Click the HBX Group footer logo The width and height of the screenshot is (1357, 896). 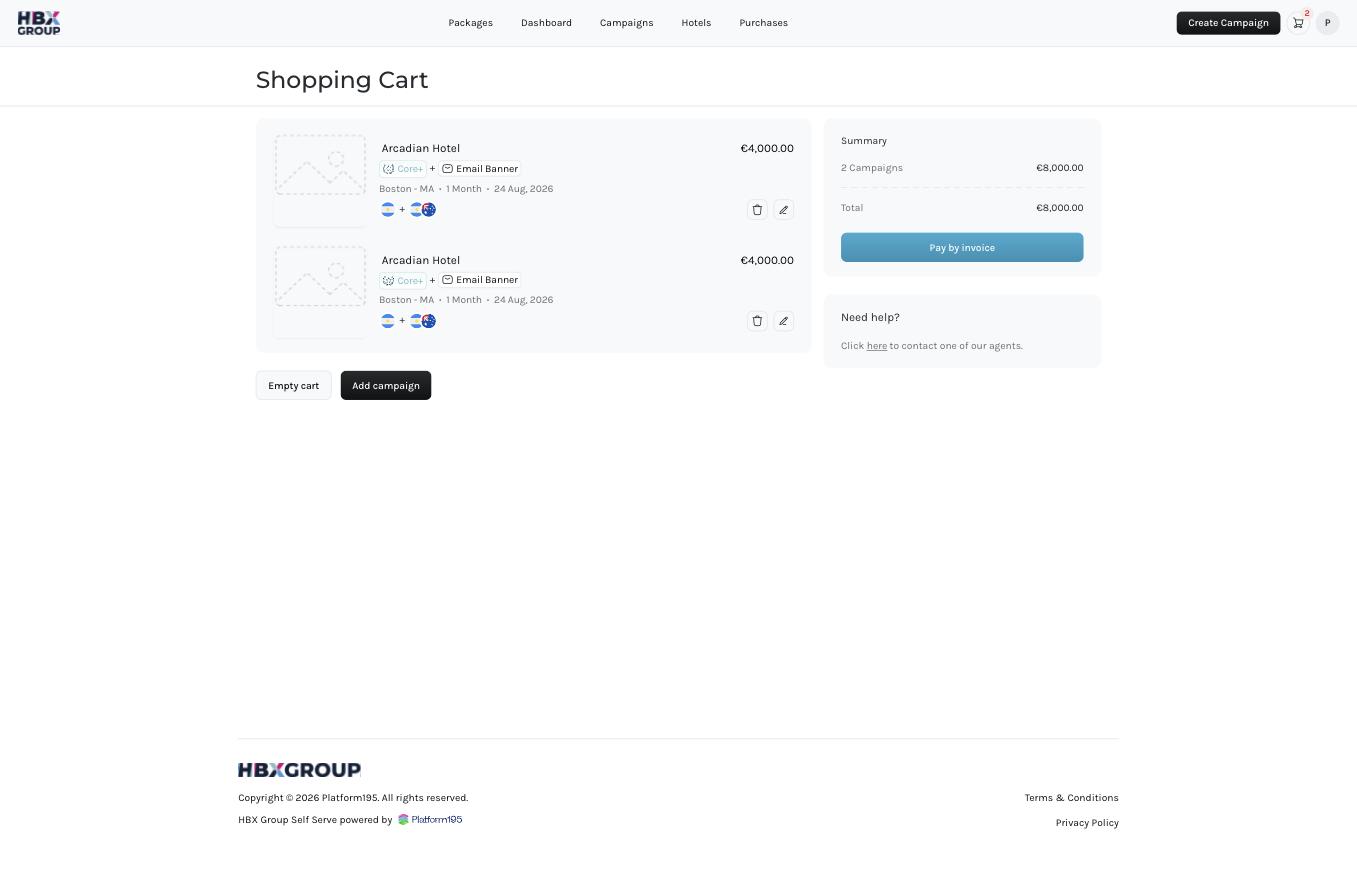click(299, 770)
